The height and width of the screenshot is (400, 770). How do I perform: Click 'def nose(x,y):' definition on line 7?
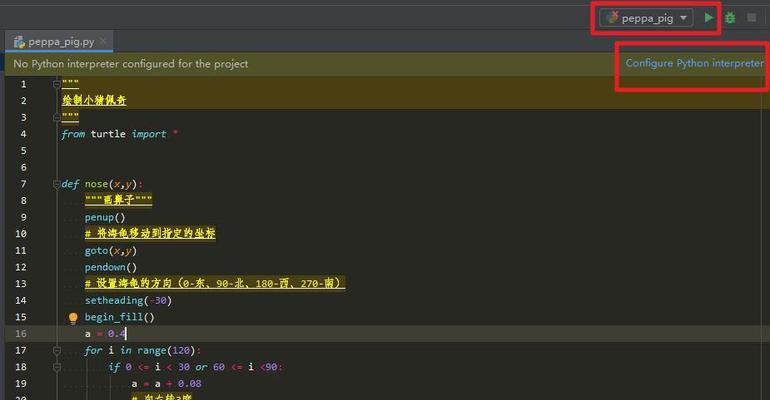(x=102, y=184)
